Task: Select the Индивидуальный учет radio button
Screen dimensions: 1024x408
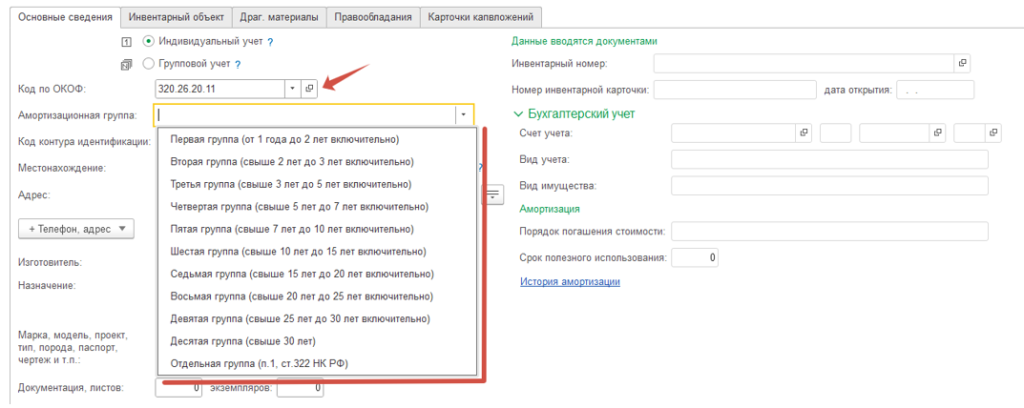Action: coord(148,41)
